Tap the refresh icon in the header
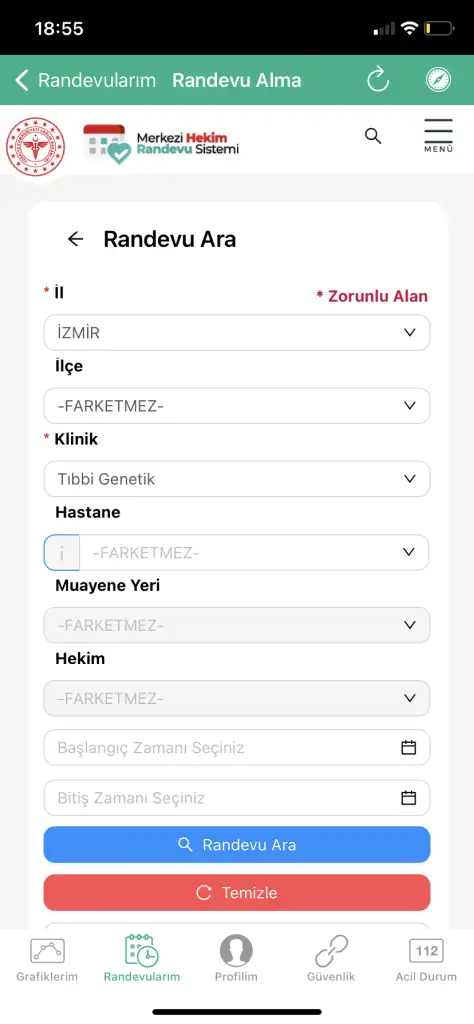 click(x=378, y=80)
